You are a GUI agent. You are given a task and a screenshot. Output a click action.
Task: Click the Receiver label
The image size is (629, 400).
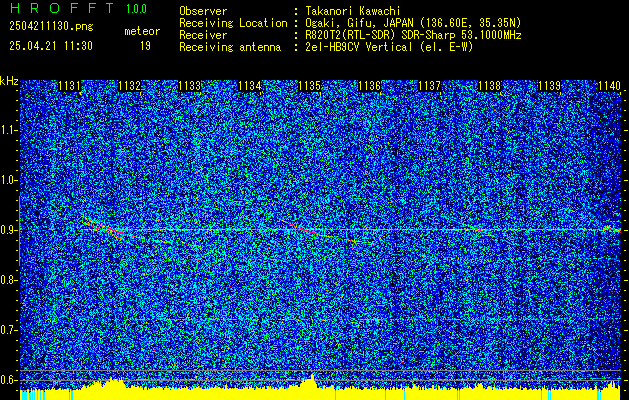203,35
